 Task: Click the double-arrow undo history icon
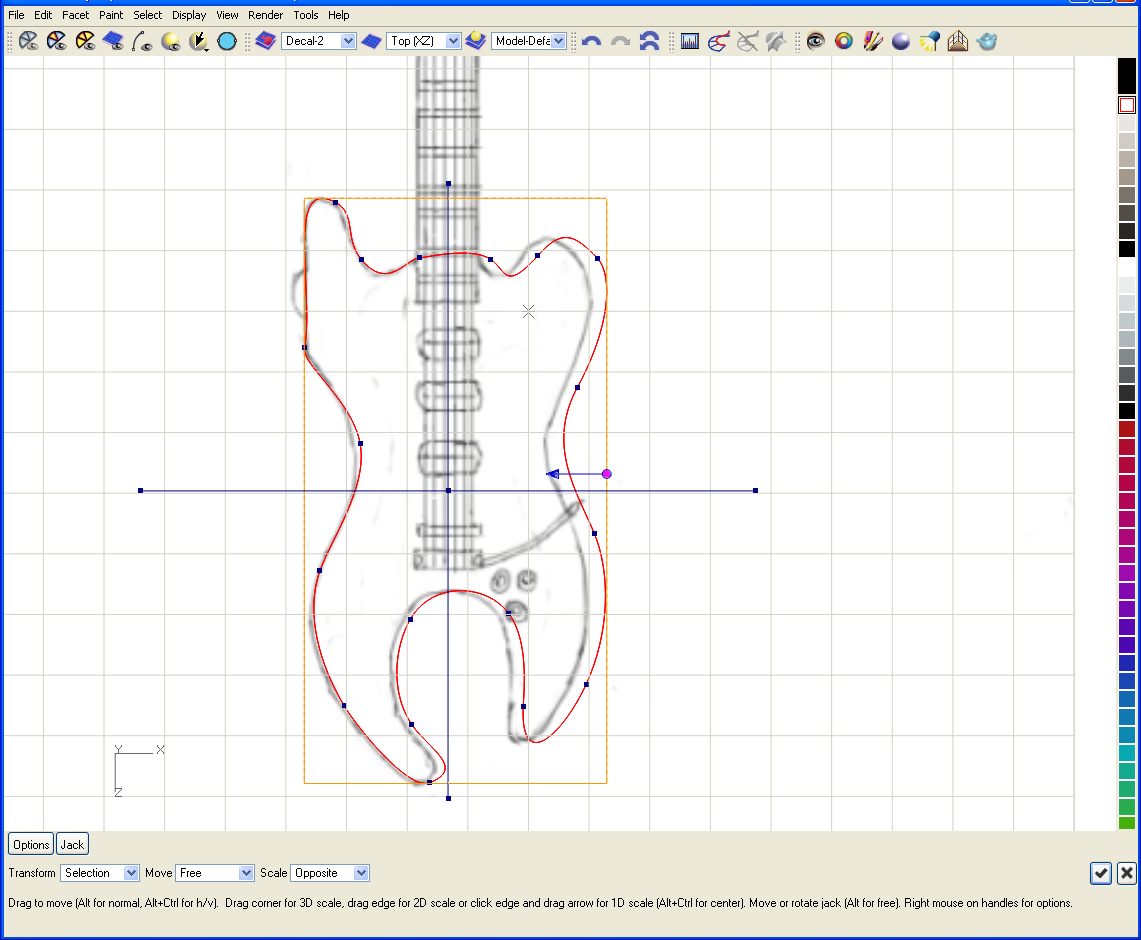[649, 41]
